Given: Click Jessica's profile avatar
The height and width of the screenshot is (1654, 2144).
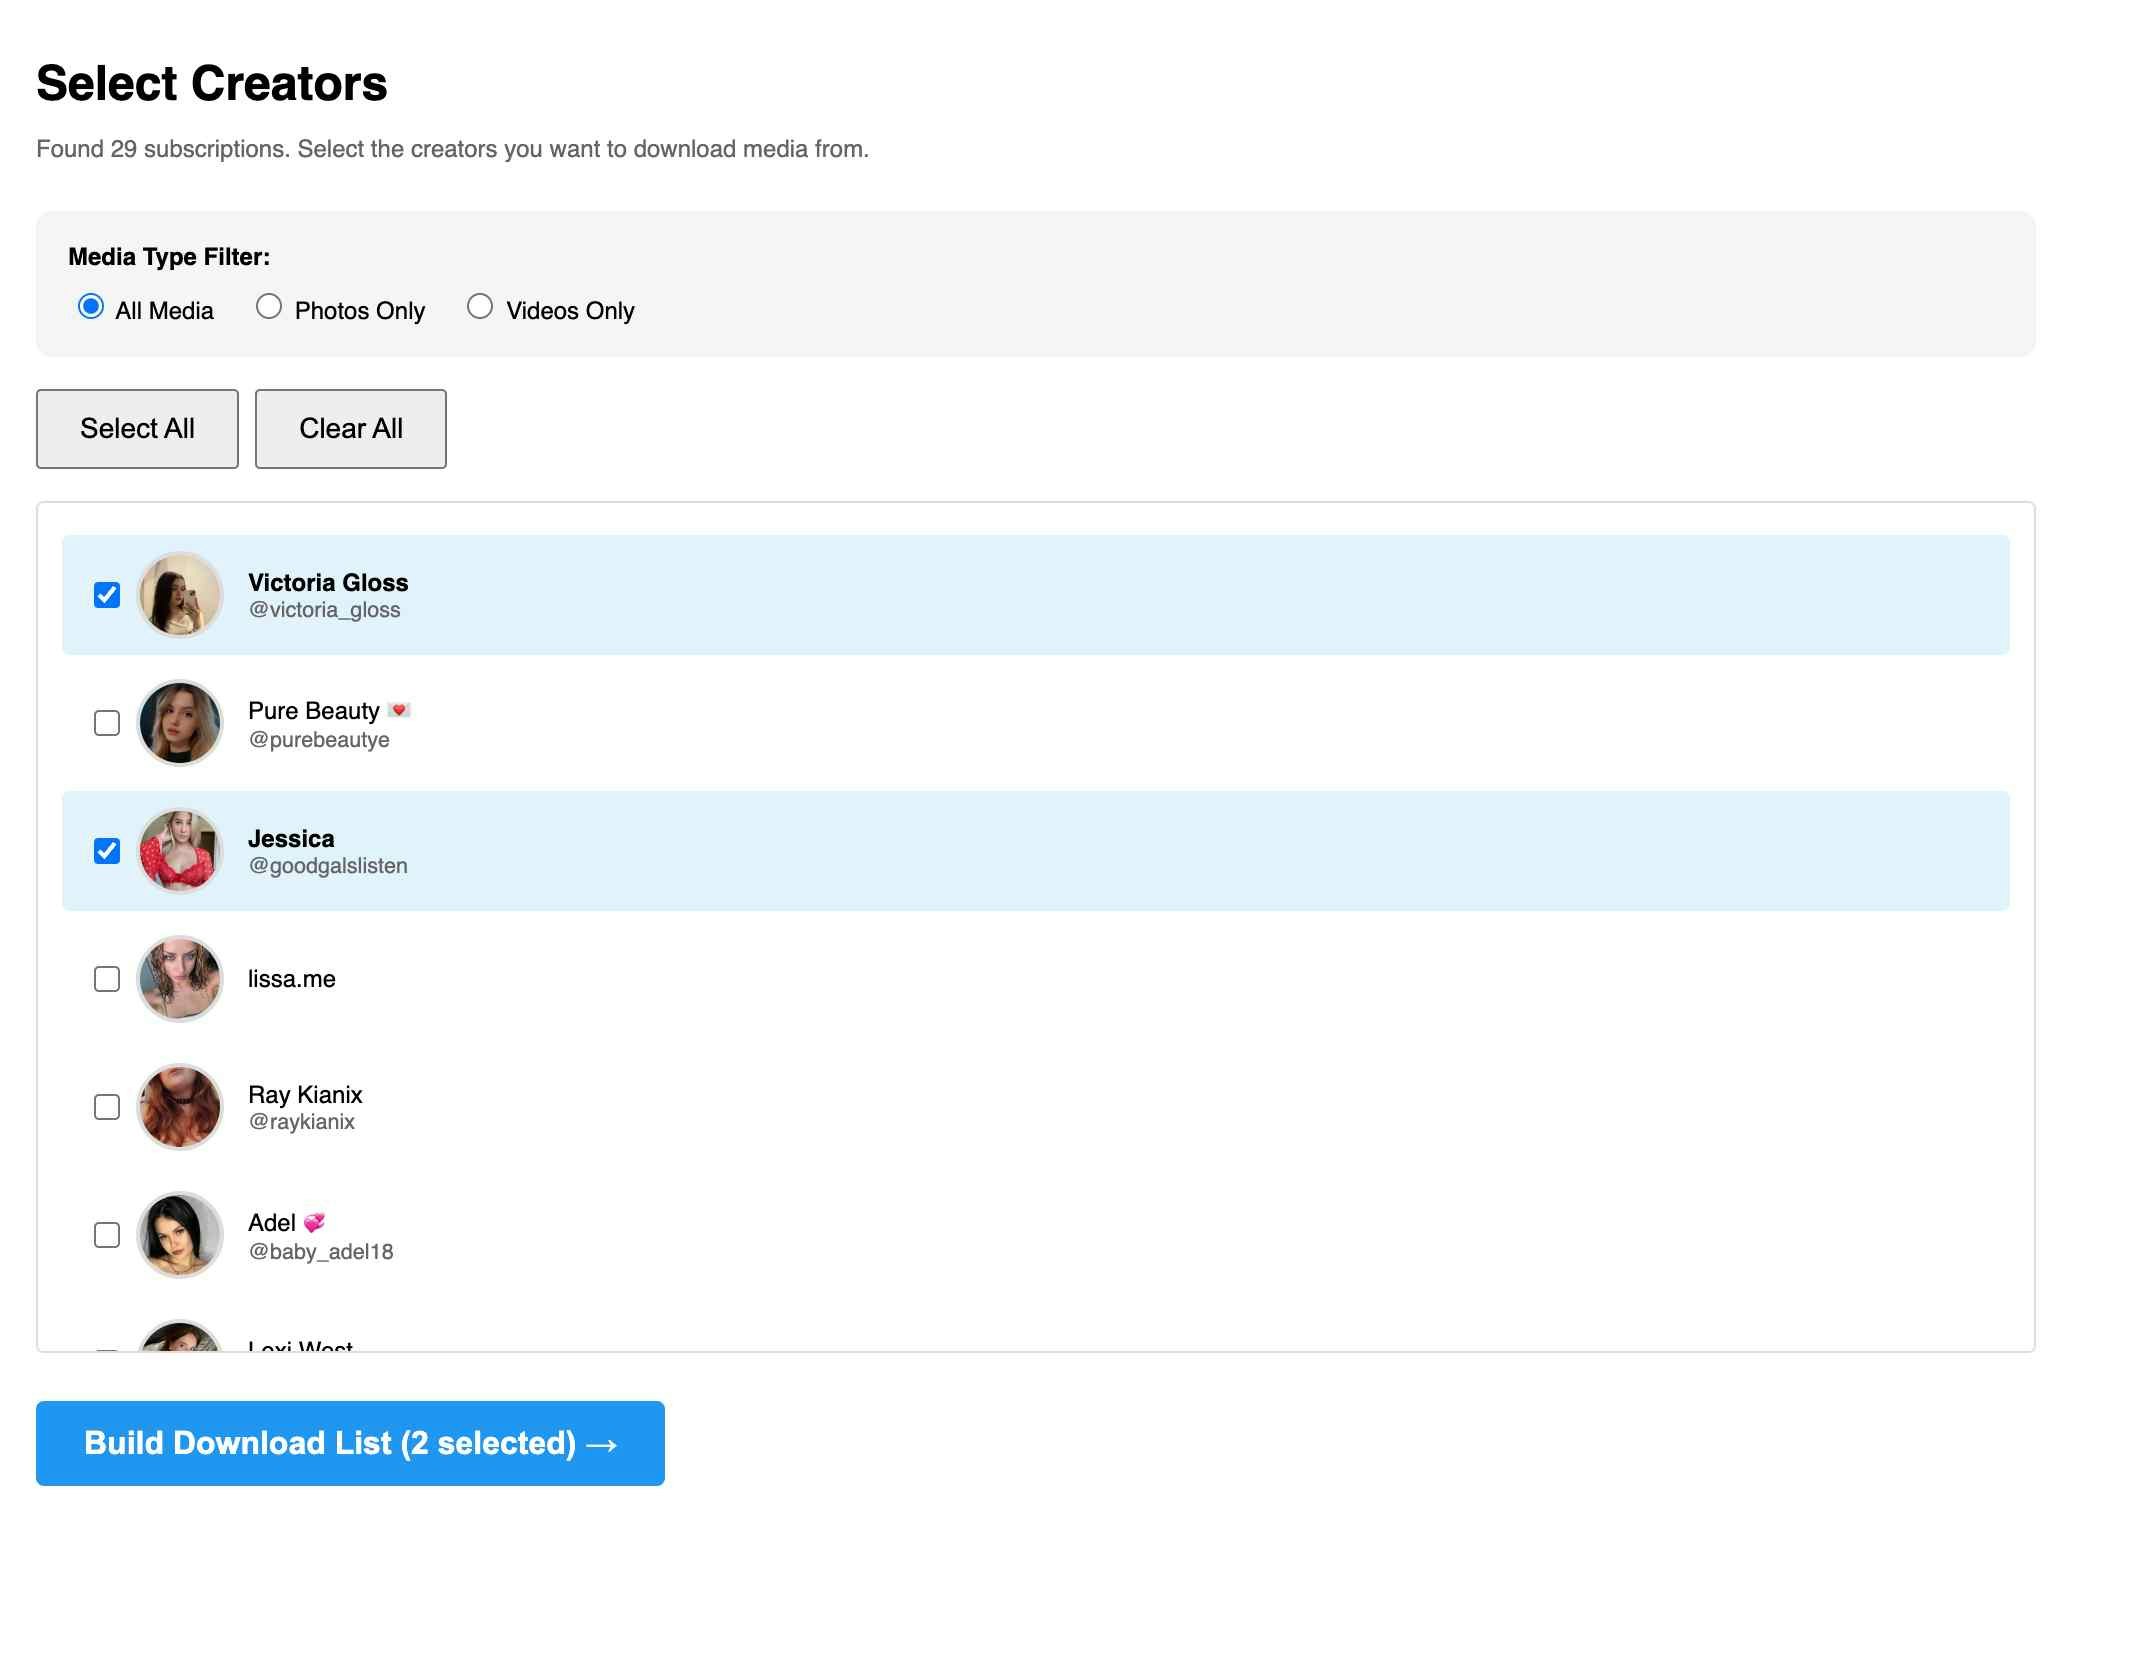Looking at the screenshot, I should (181, 851).
